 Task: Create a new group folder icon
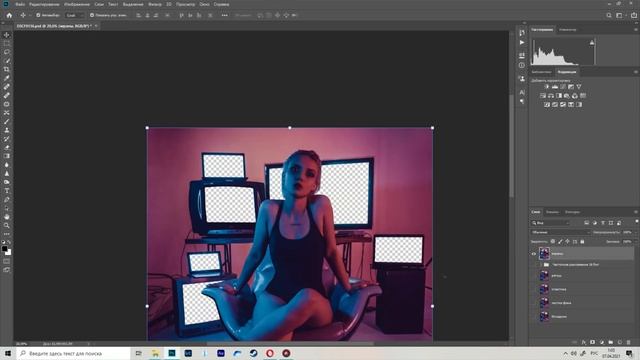[x=611, y=342]
